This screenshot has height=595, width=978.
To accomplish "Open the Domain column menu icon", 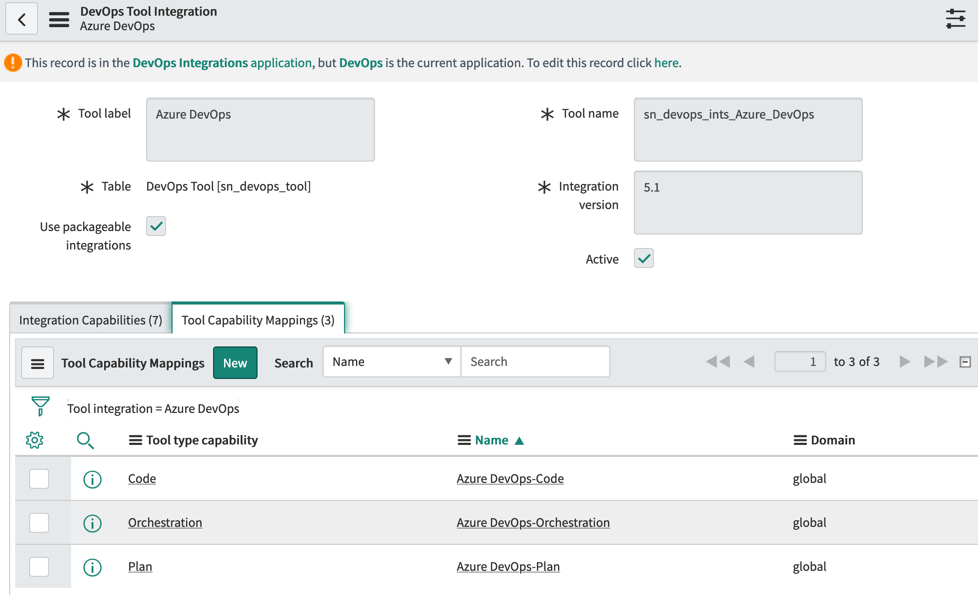I will click(800, 440).
